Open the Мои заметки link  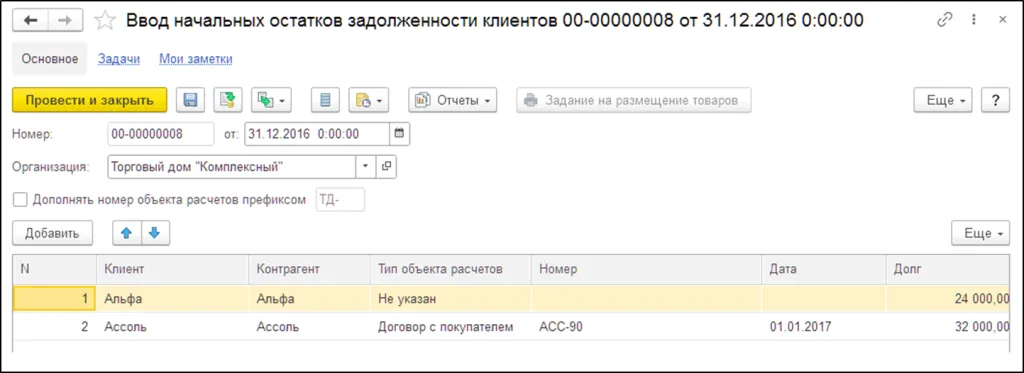(196, 59)
